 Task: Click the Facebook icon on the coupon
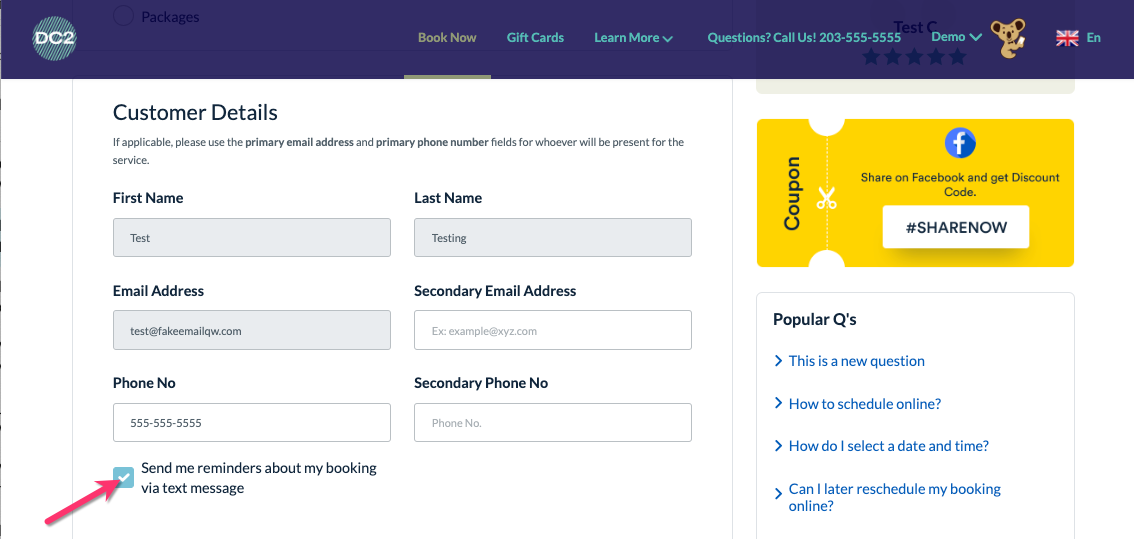(959, 143)
